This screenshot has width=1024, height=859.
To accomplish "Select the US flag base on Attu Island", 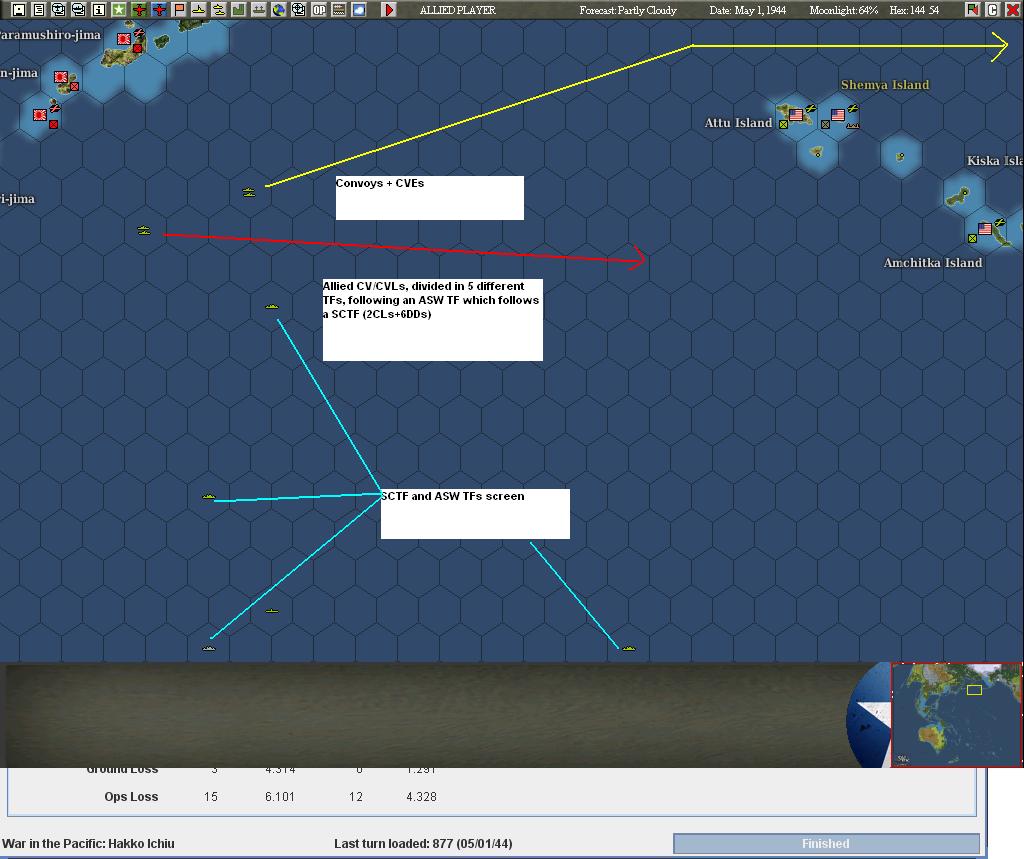I will coord(795,115).
